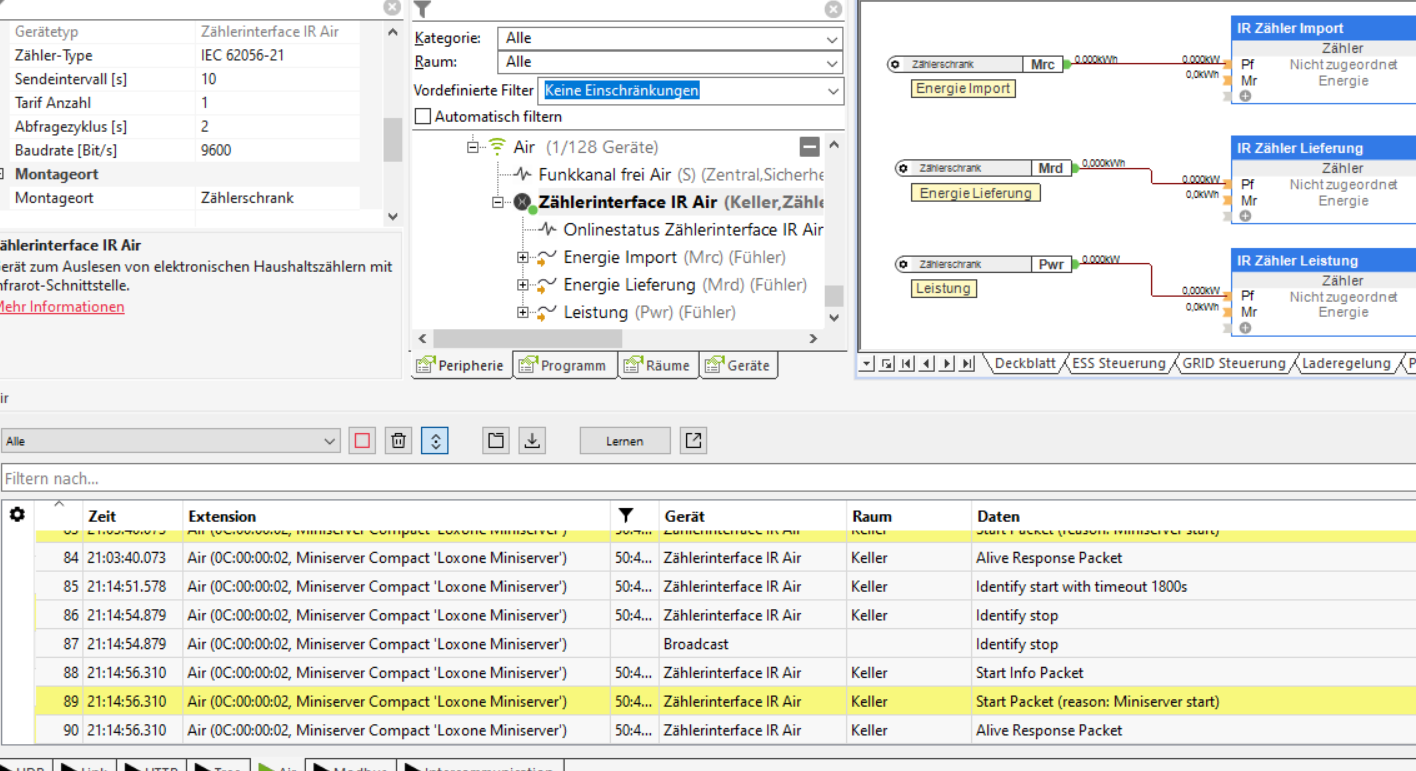Screen dimensions: 1416x771
Task: Click the plus icon on the IR Zähler Import block
Action: point(1246,96)
